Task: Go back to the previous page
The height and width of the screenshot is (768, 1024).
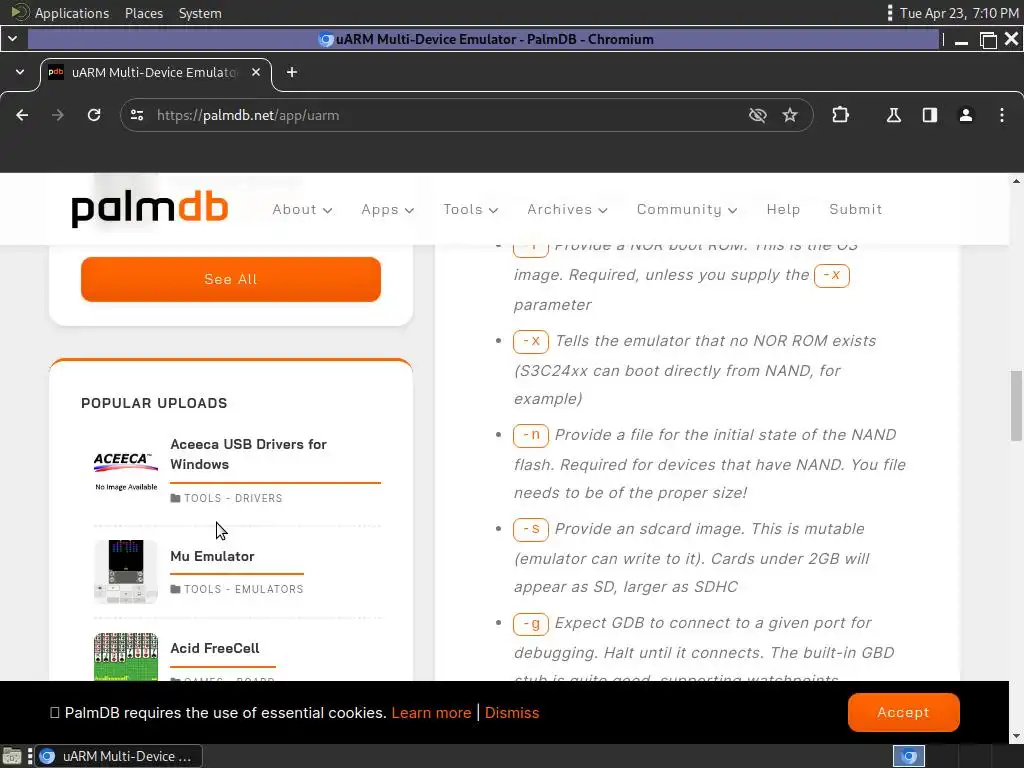Action: coord(22,116)
